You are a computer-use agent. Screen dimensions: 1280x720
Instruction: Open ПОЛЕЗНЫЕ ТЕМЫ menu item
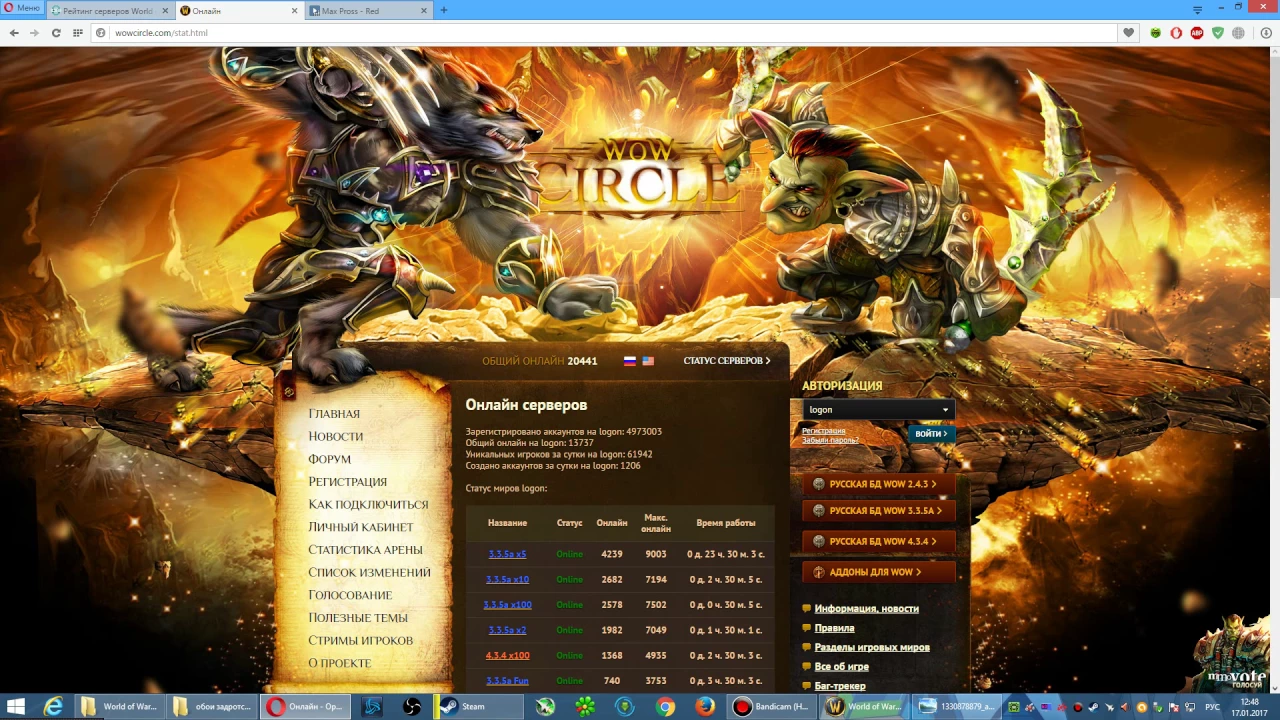point(358,618)
